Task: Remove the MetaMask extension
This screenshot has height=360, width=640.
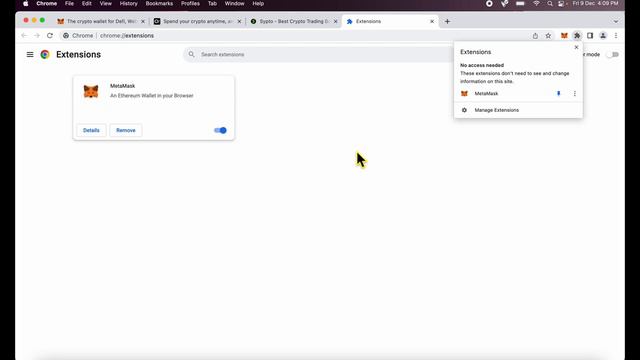Action: tap(126, 130)
